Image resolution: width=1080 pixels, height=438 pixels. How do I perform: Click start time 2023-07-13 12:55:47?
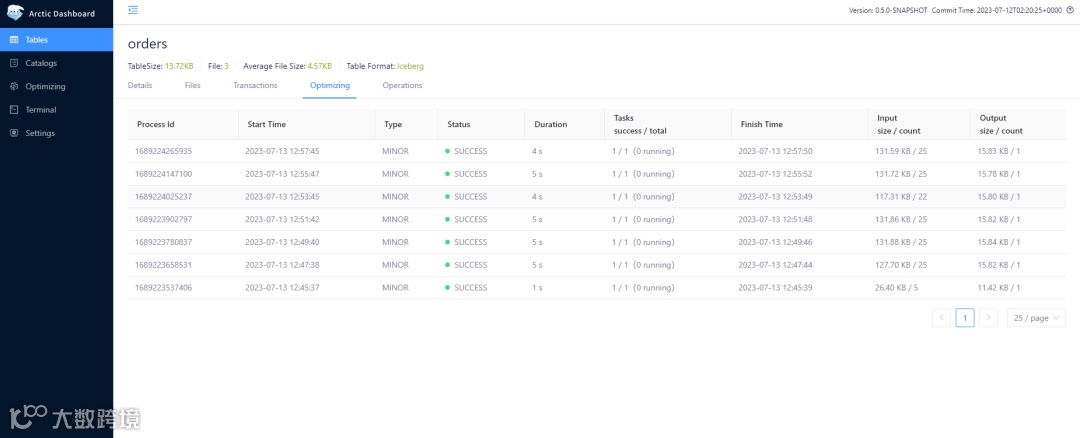click(x=282, y=174)
